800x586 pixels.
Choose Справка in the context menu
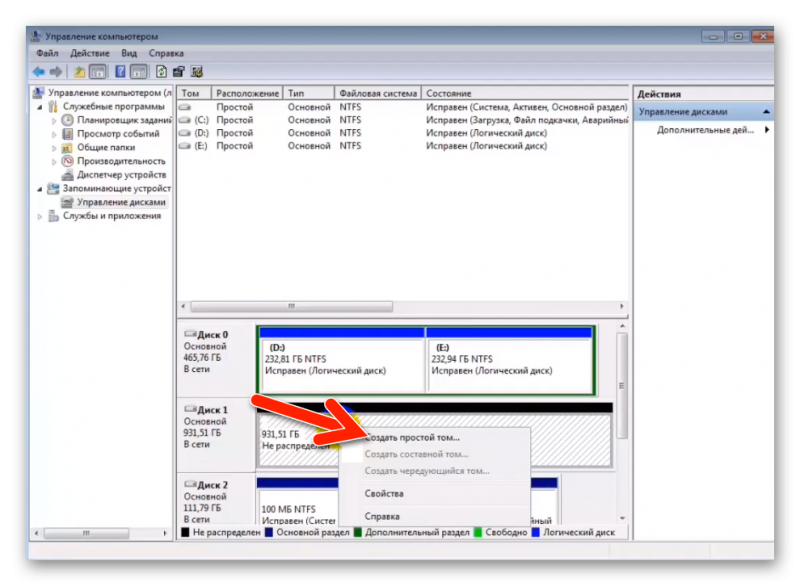[x=434, y=516]
